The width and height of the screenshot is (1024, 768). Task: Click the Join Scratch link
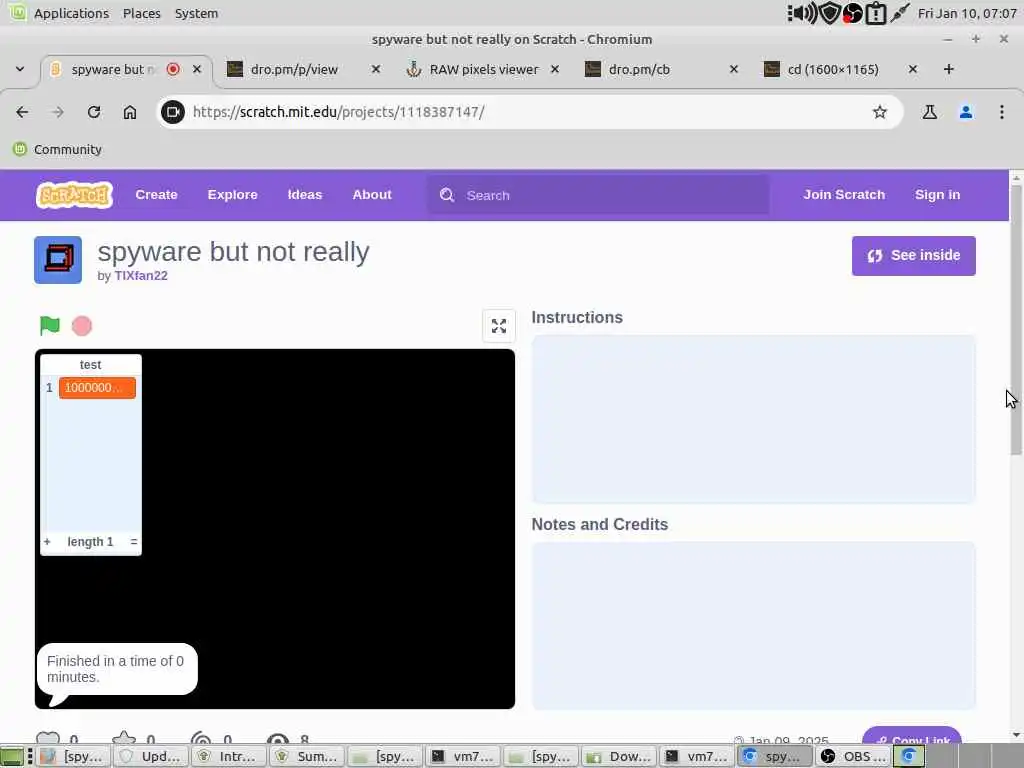point(844,195)
